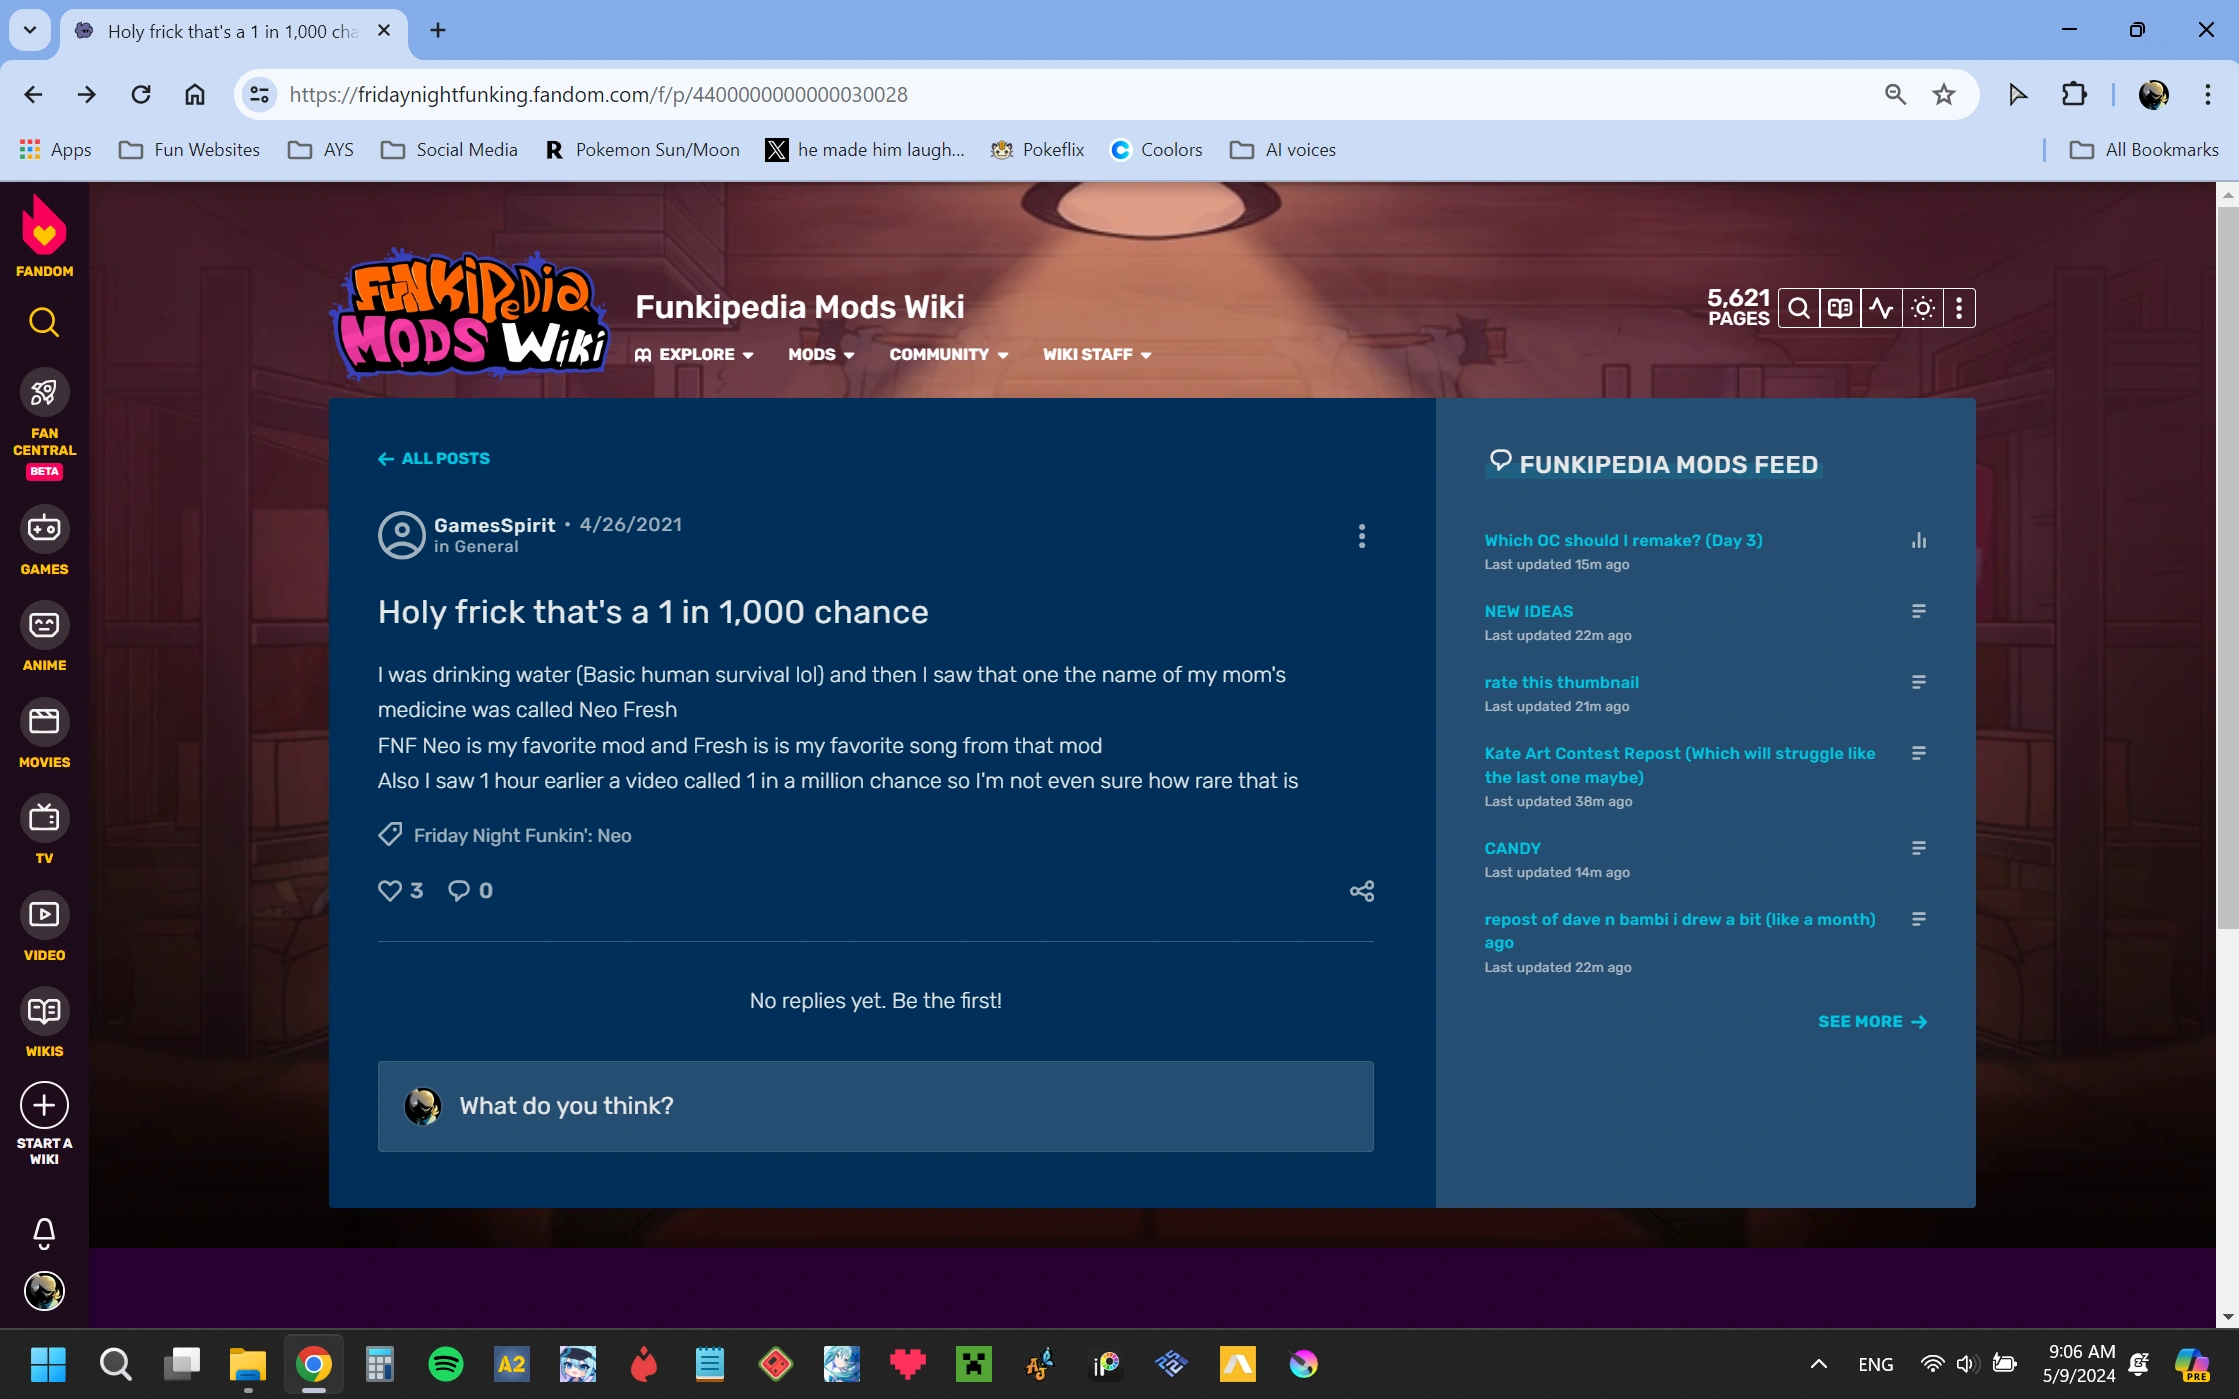Open Minecraft from the taskbar
The image size is (2239, 1399).
(x=973, y=1364)
